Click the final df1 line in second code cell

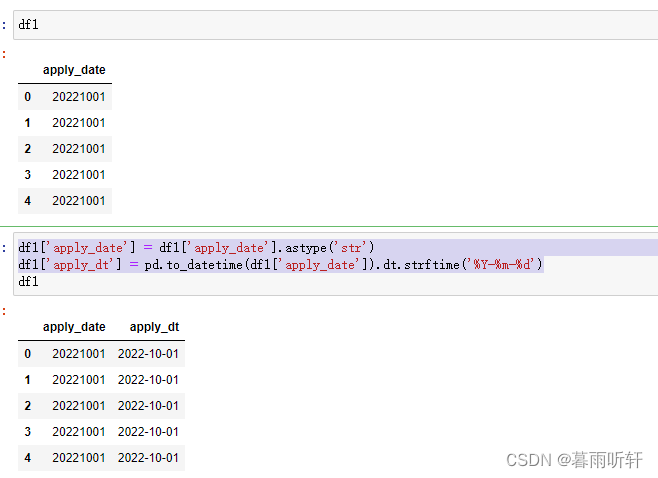[x=29, y=282]
